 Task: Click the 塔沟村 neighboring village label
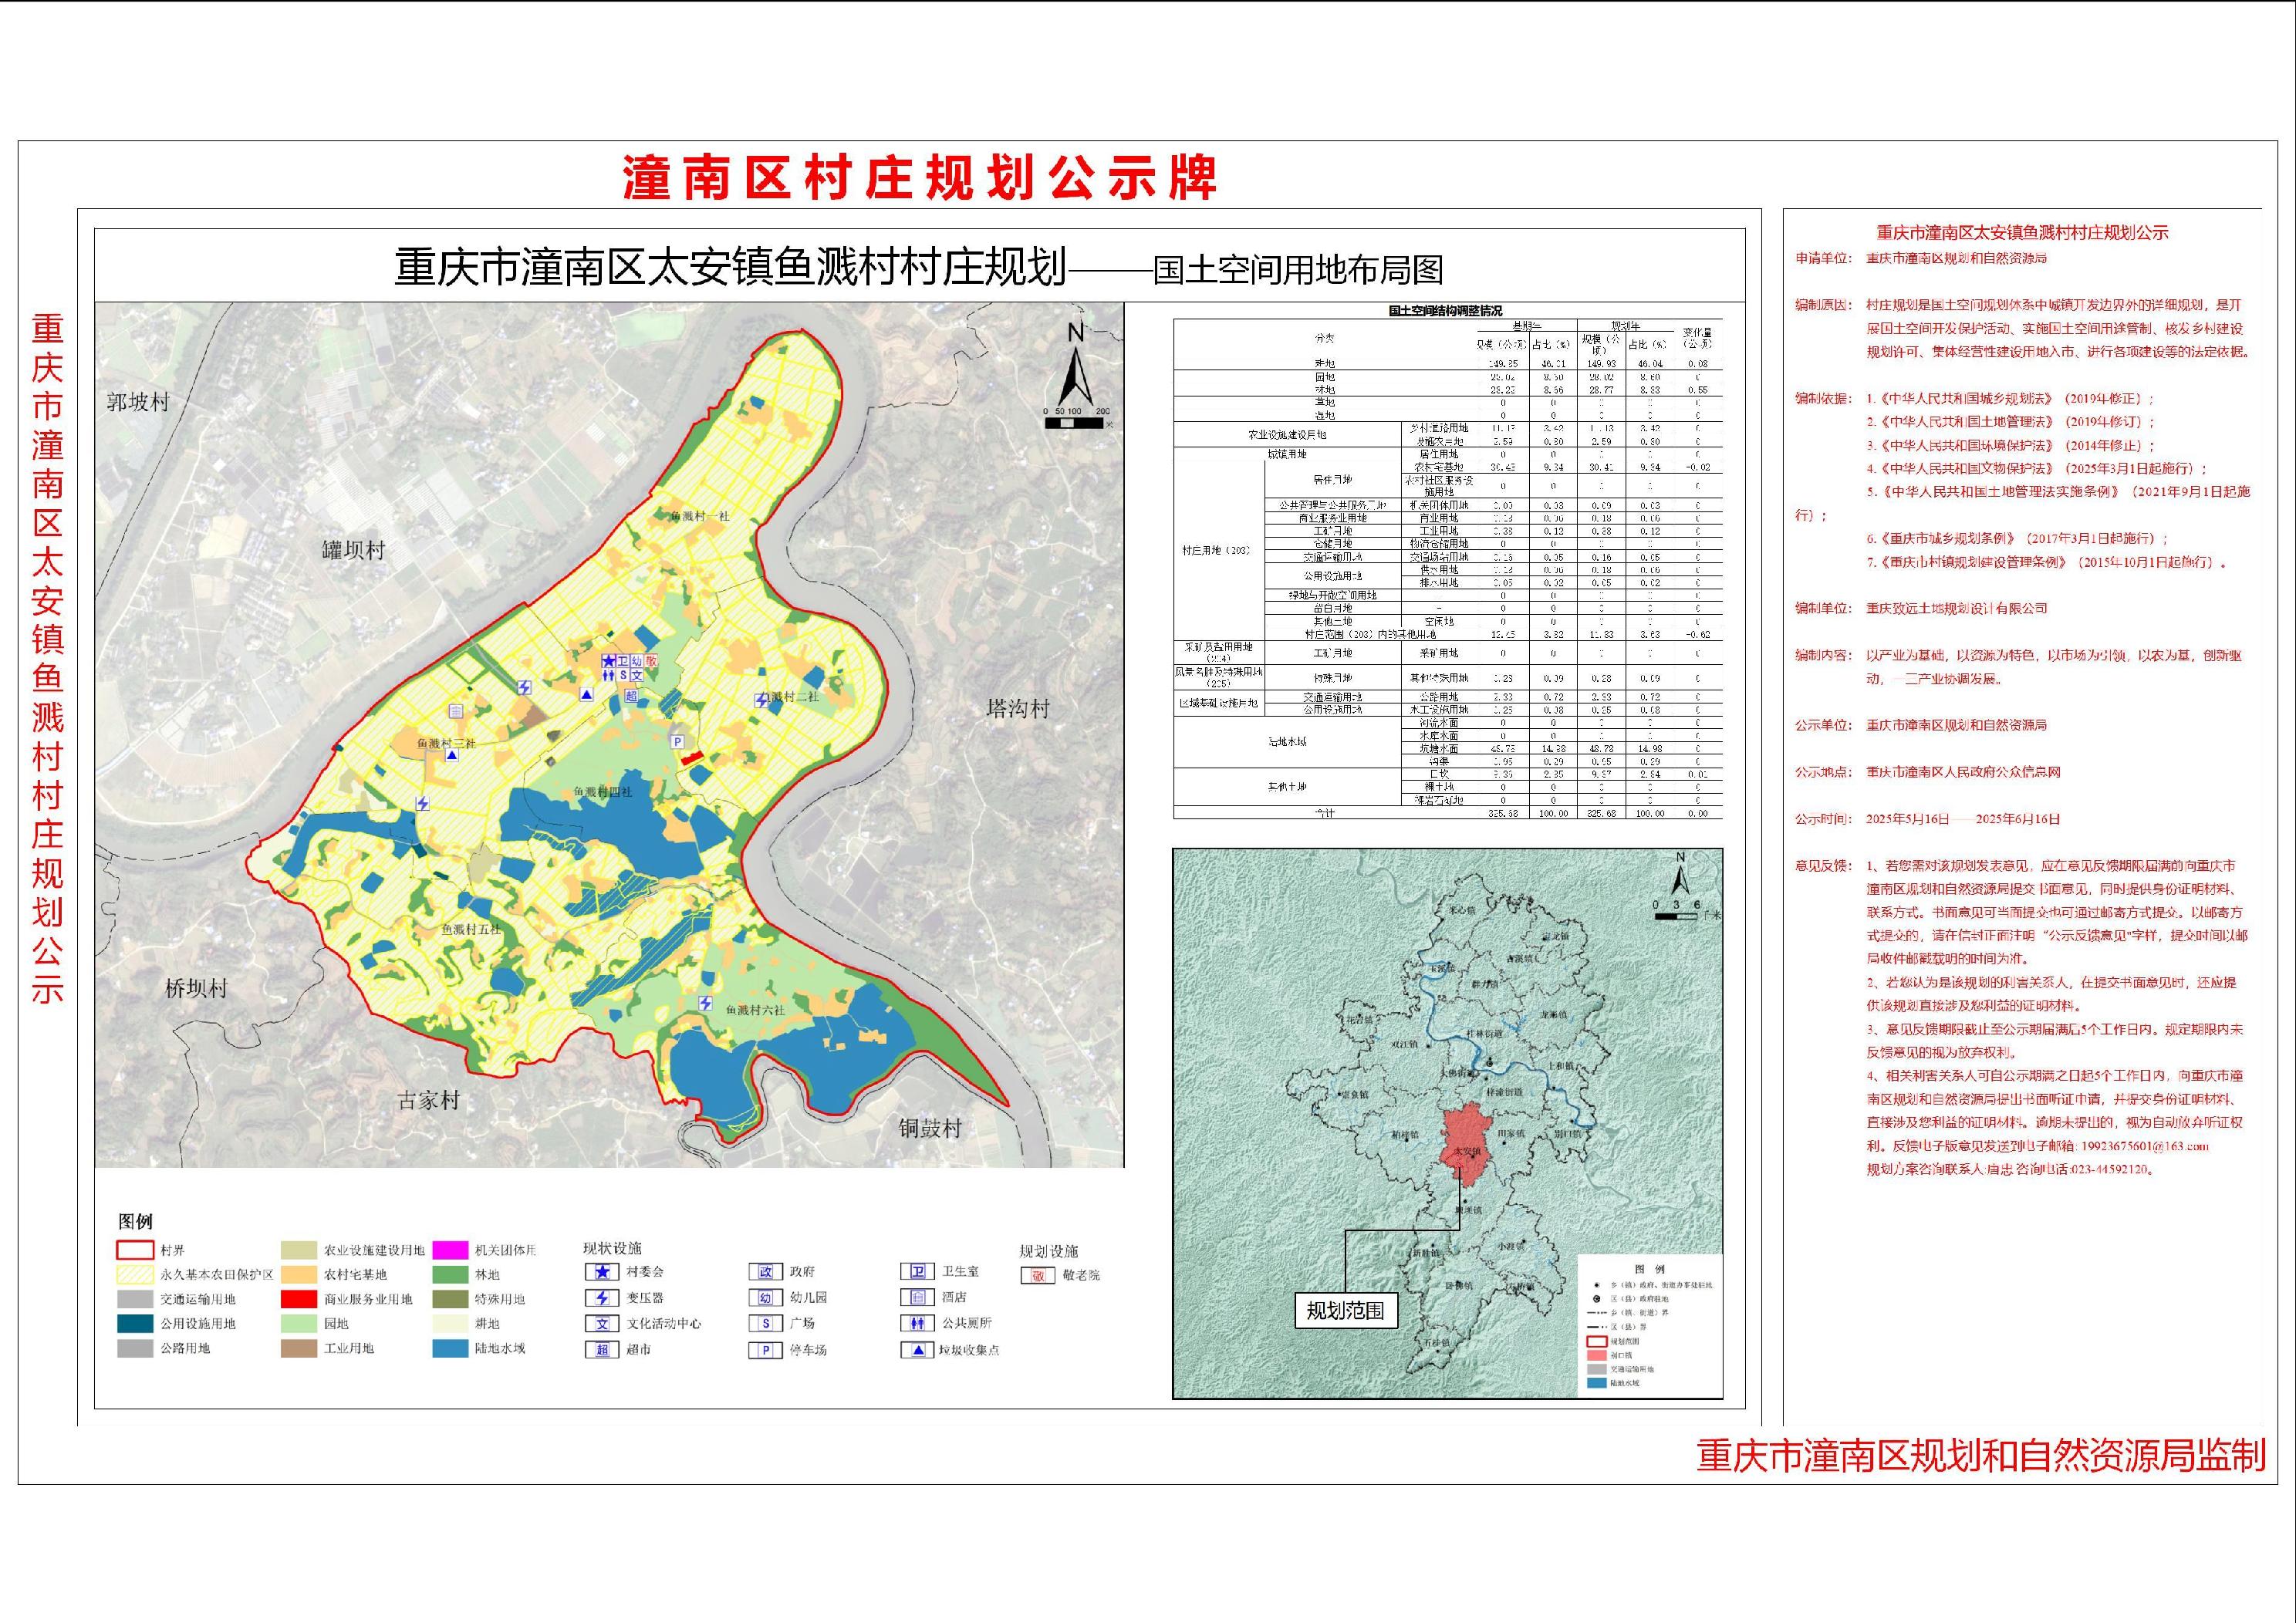click(x=1018, y=709)
